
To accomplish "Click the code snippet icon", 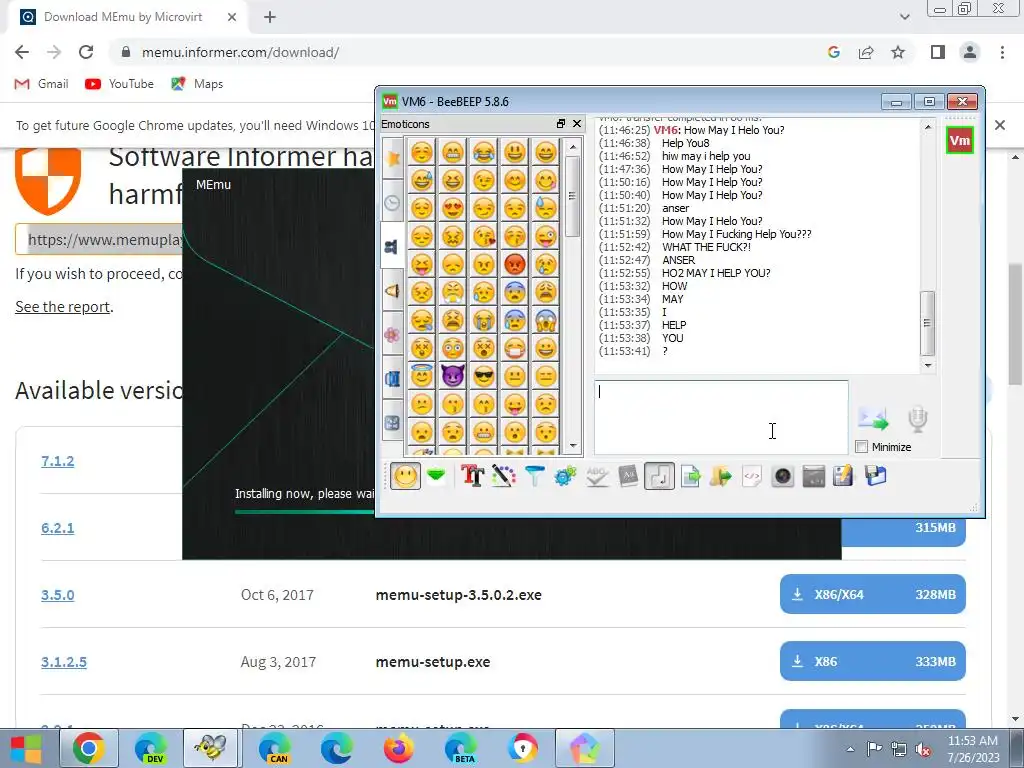I will coord(752,475).
